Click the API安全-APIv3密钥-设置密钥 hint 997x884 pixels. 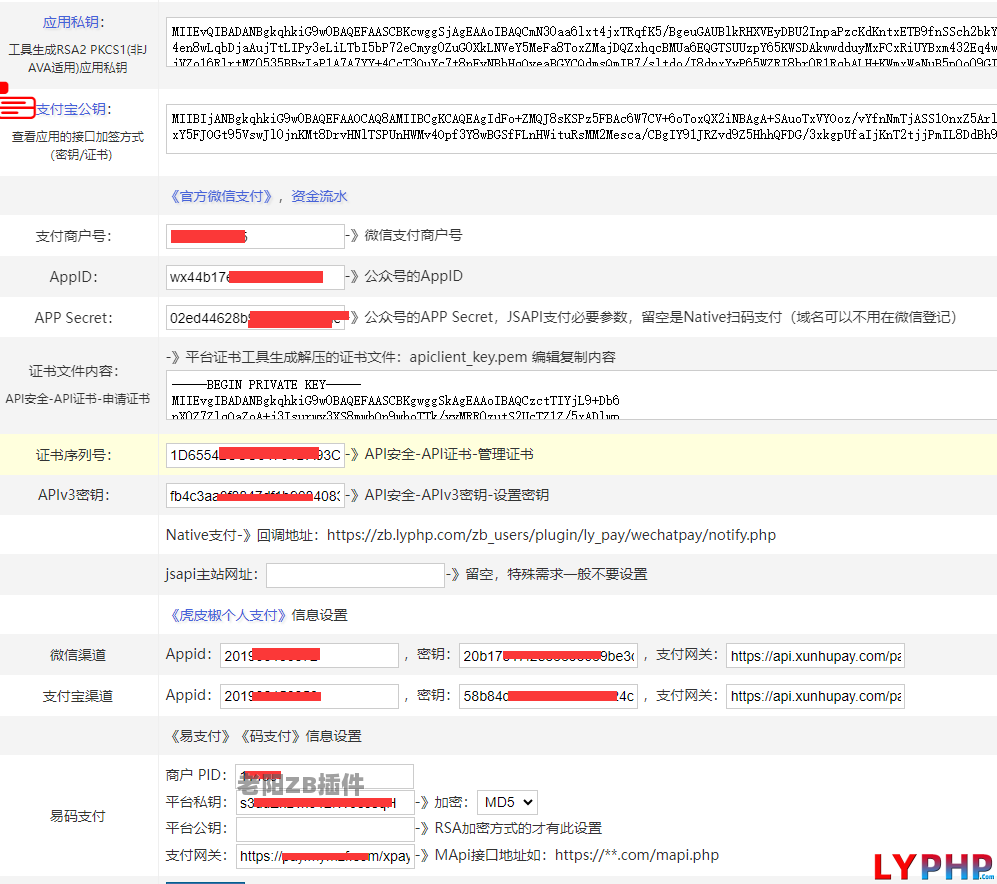[457, 495]
